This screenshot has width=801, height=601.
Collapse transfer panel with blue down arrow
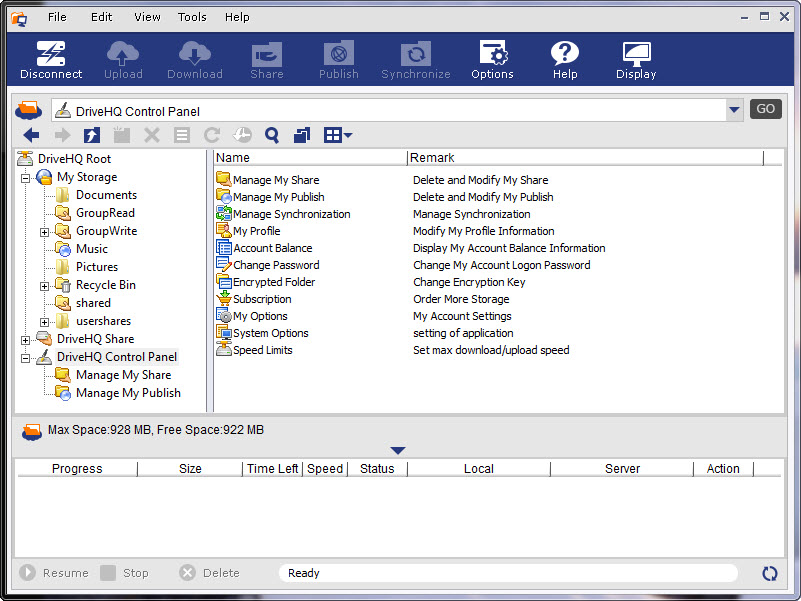pyautogui.click(x=398, y=451)
